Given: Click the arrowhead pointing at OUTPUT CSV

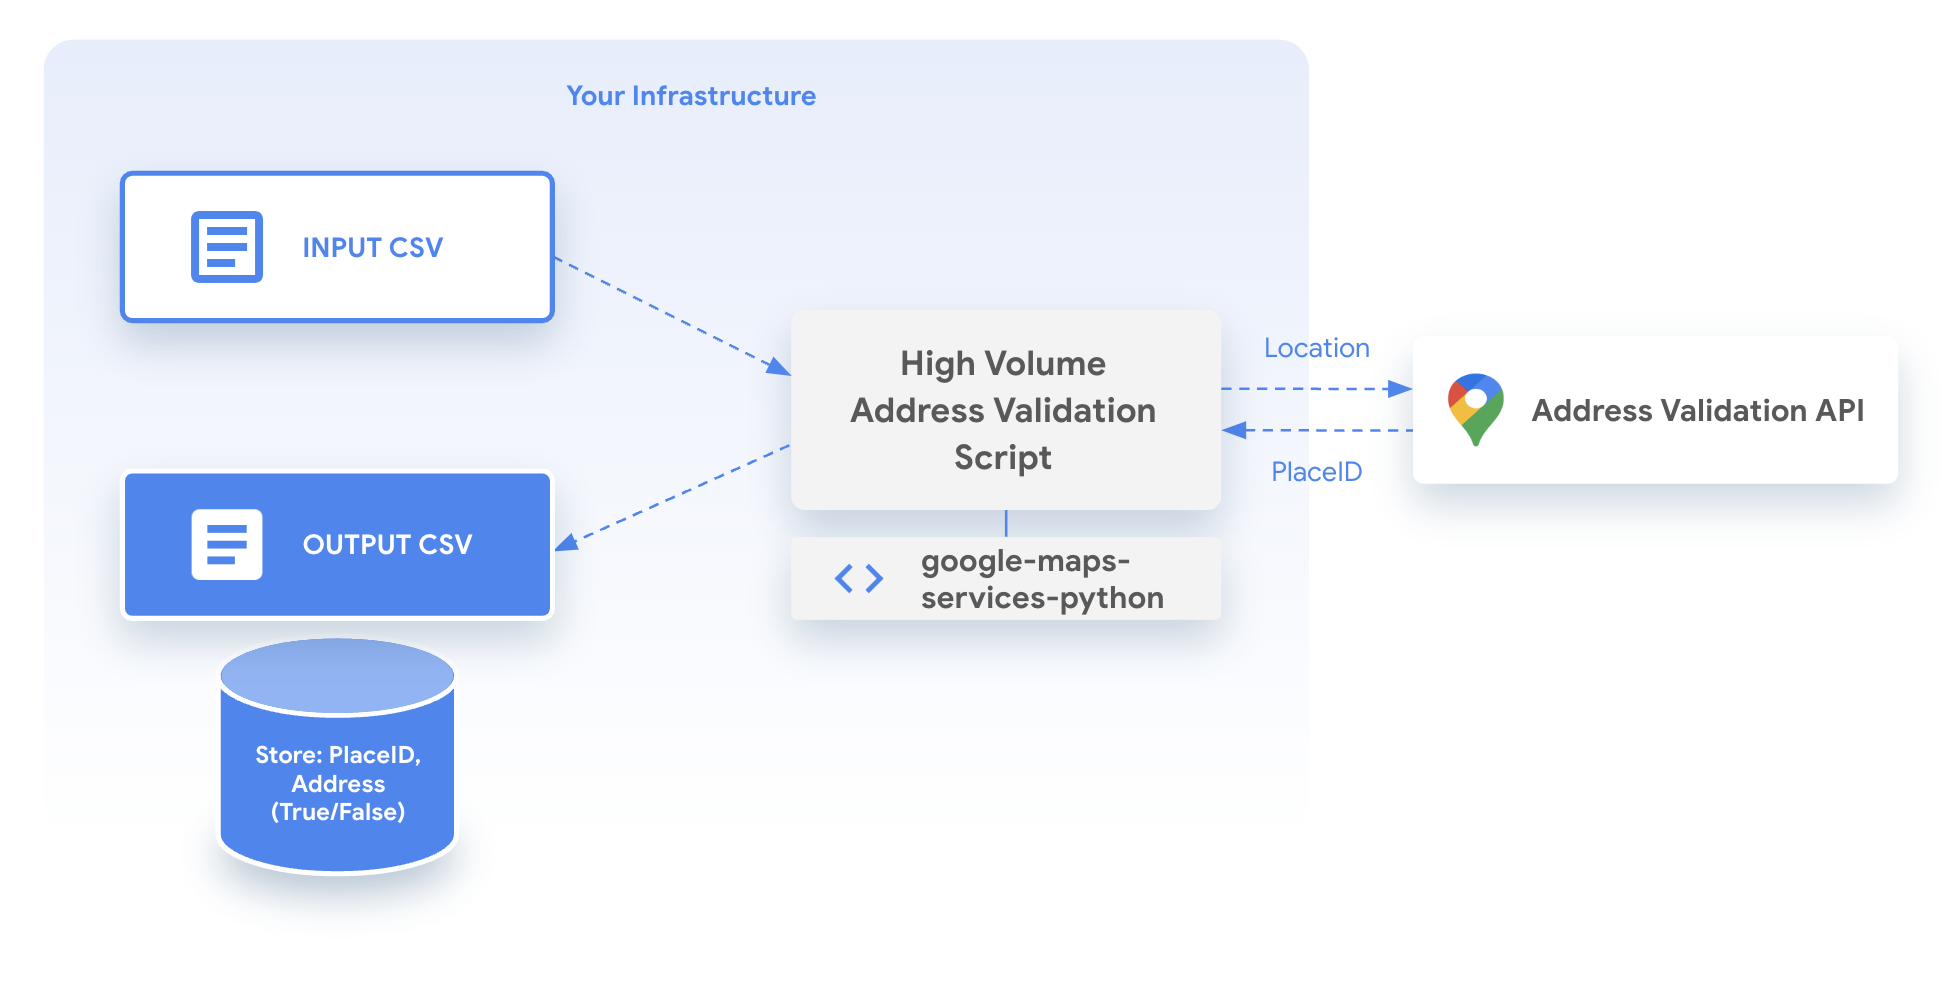Looking at the screenshot, I should 567,542.
